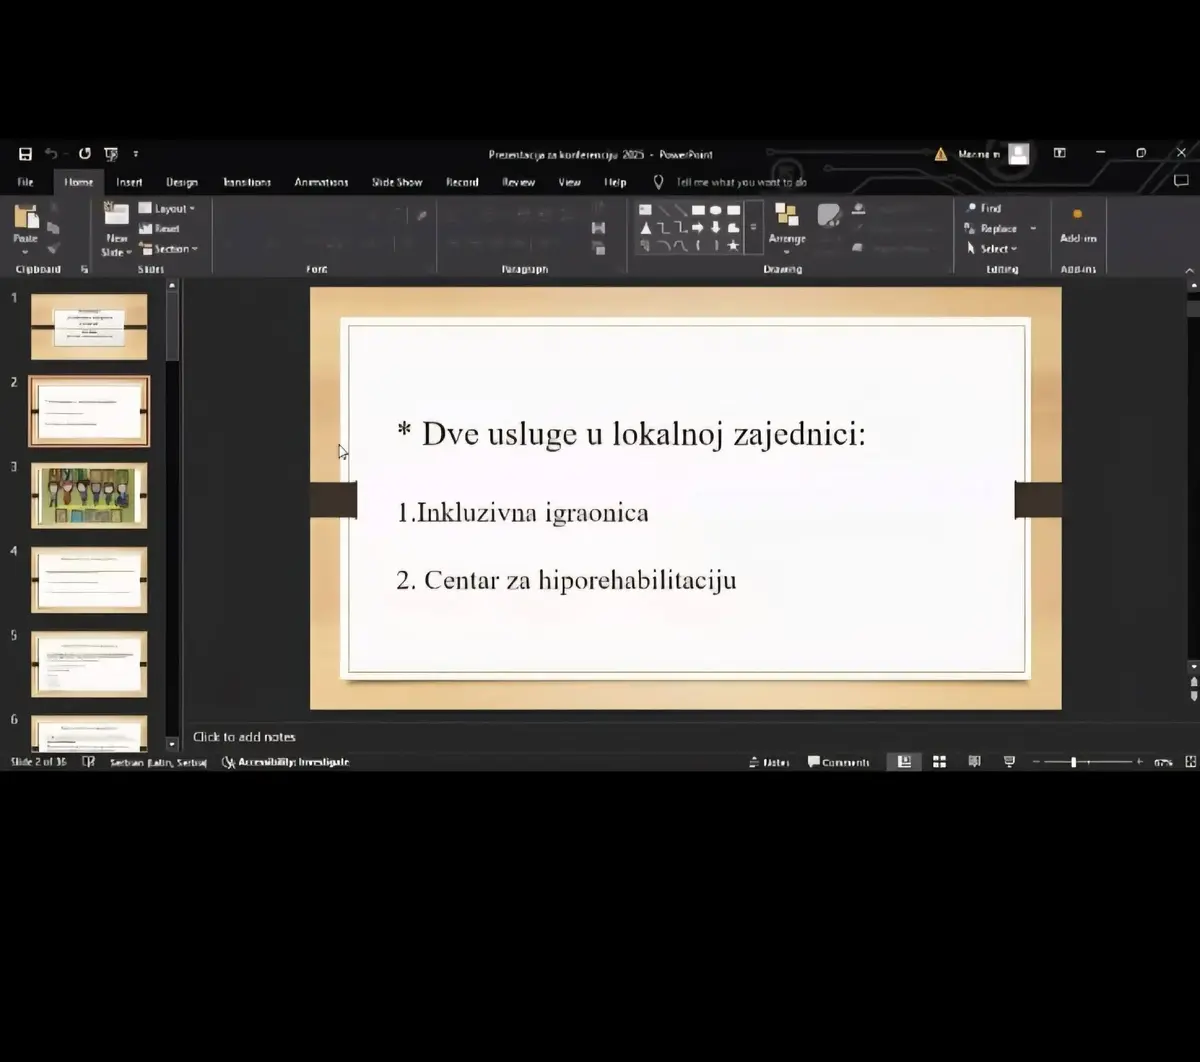Open Slide Sorter view from status bar

(x=939, y=762)
